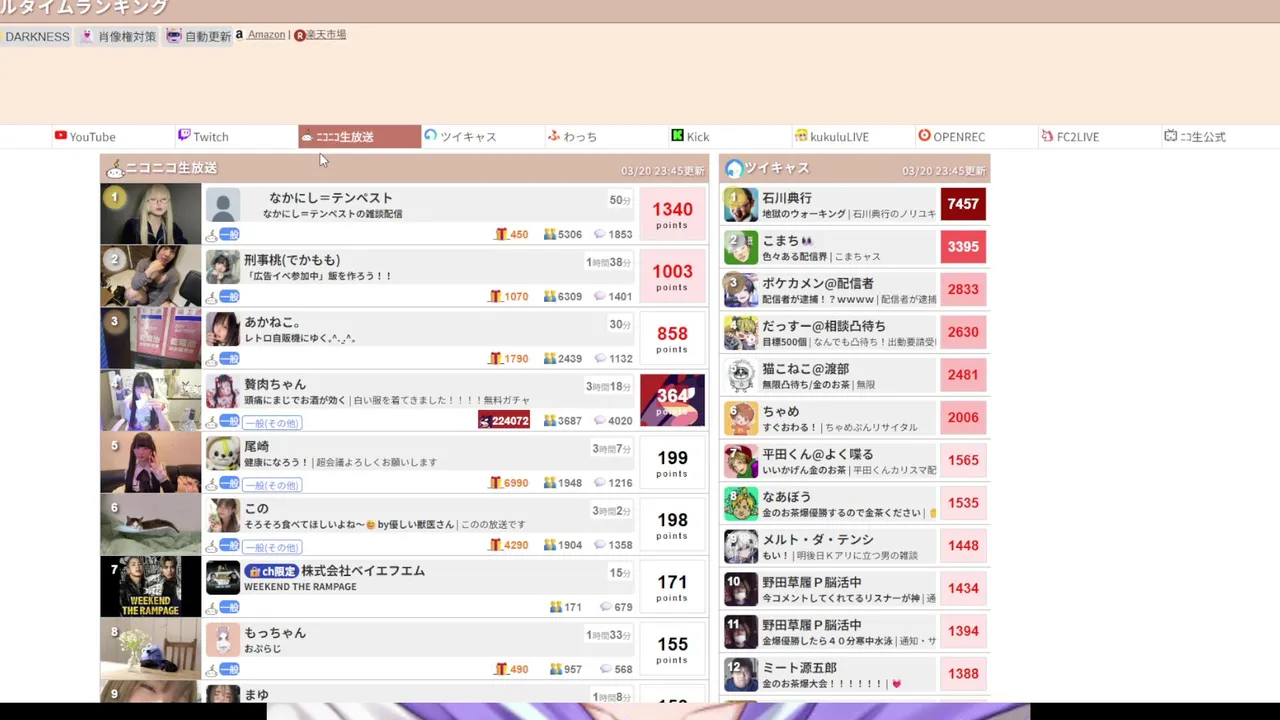The height and width of the screenshot is (720, 1280).
Task: Click なかにし=テンペスト default avatar icon
Action: click(223, 205)
